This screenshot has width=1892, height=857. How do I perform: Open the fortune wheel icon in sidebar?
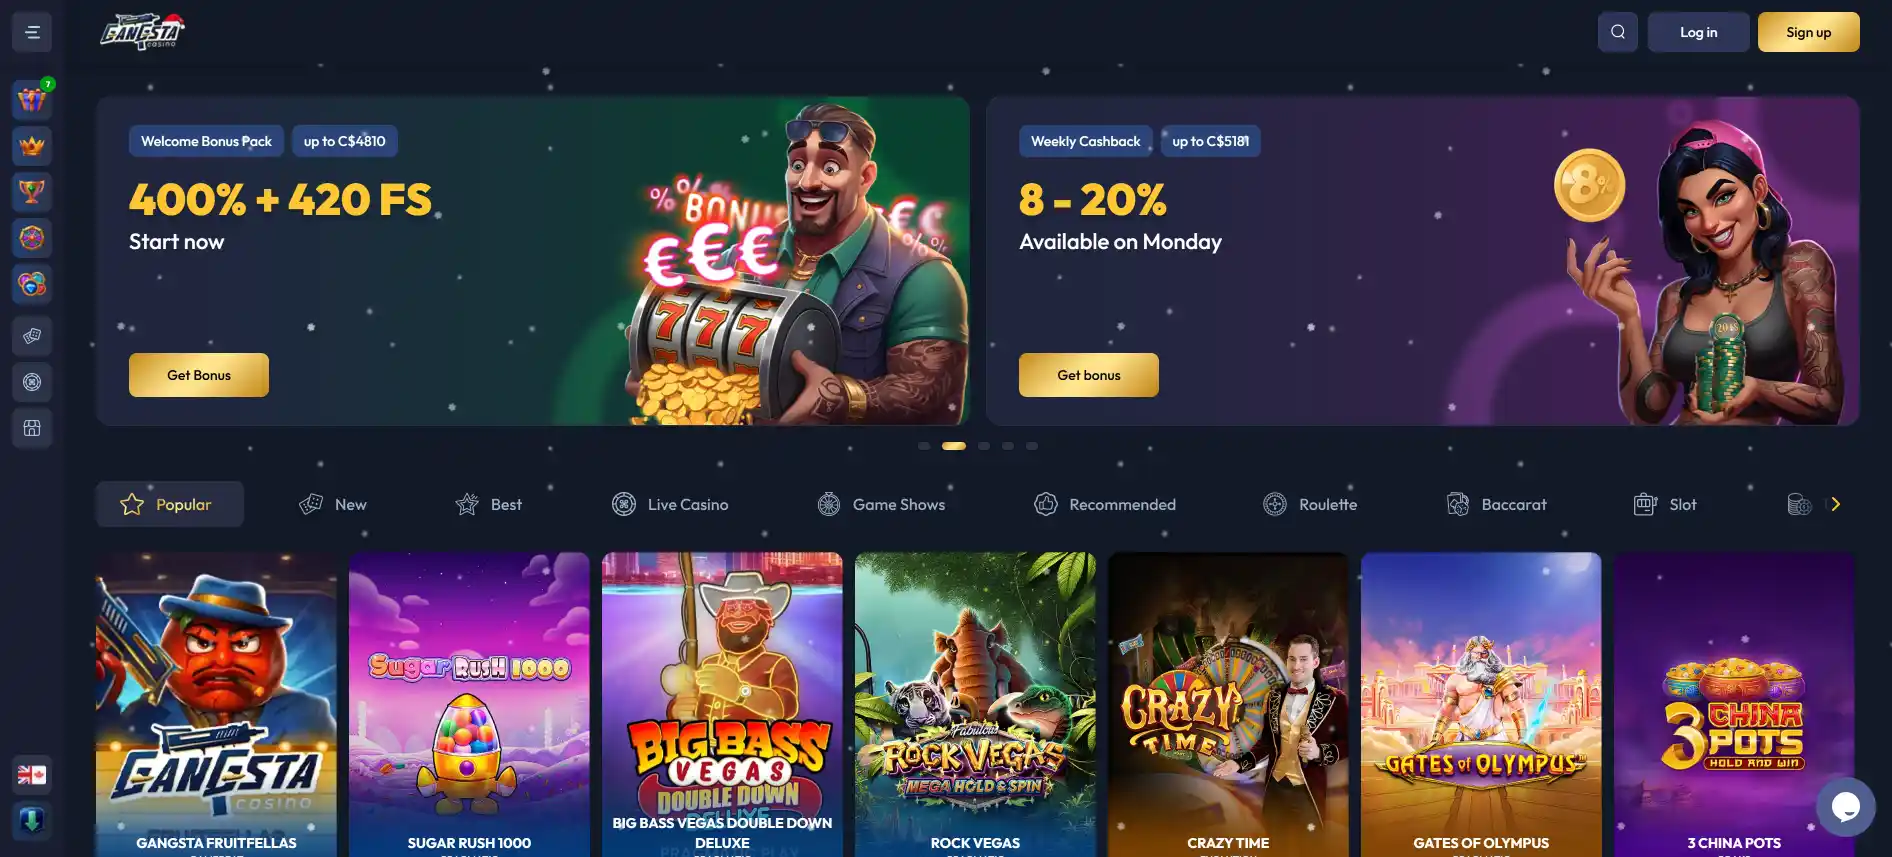coord(32,238)
